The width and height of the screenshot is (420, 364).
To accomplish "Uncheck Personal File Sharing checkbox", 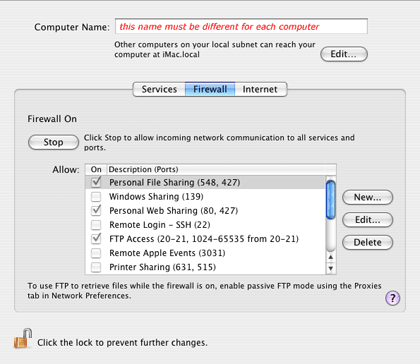I will (96, 182).
